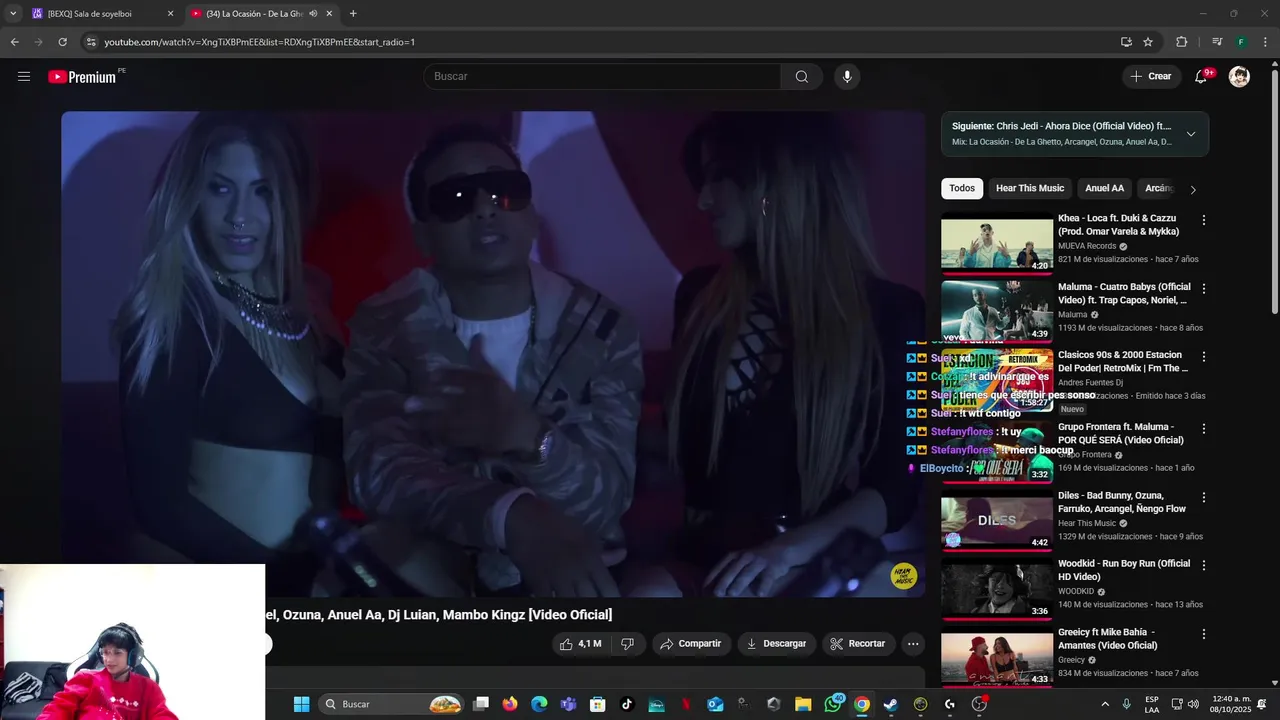1280x720 pixels.
Task: Open WhatsApp from the taskbar
Action: tap(833, 704)
